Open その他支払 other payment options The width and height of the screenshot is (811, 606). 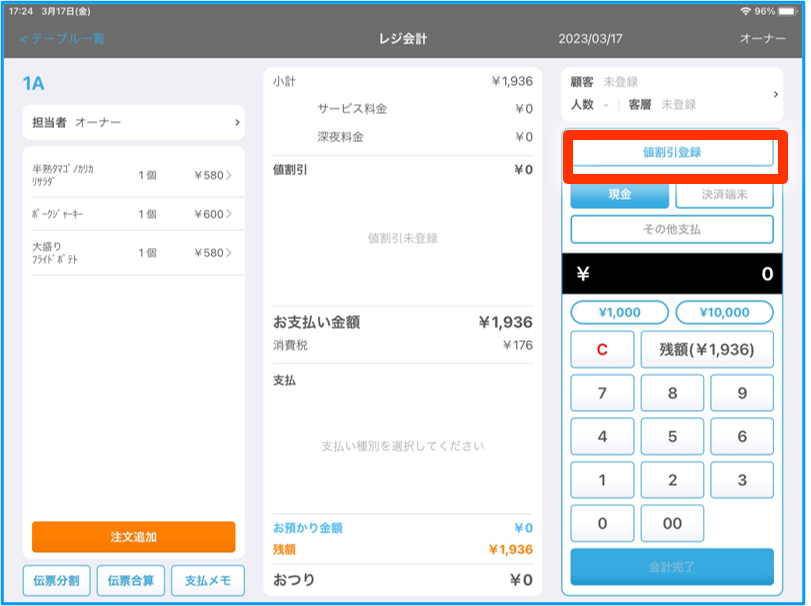(671, 229)
